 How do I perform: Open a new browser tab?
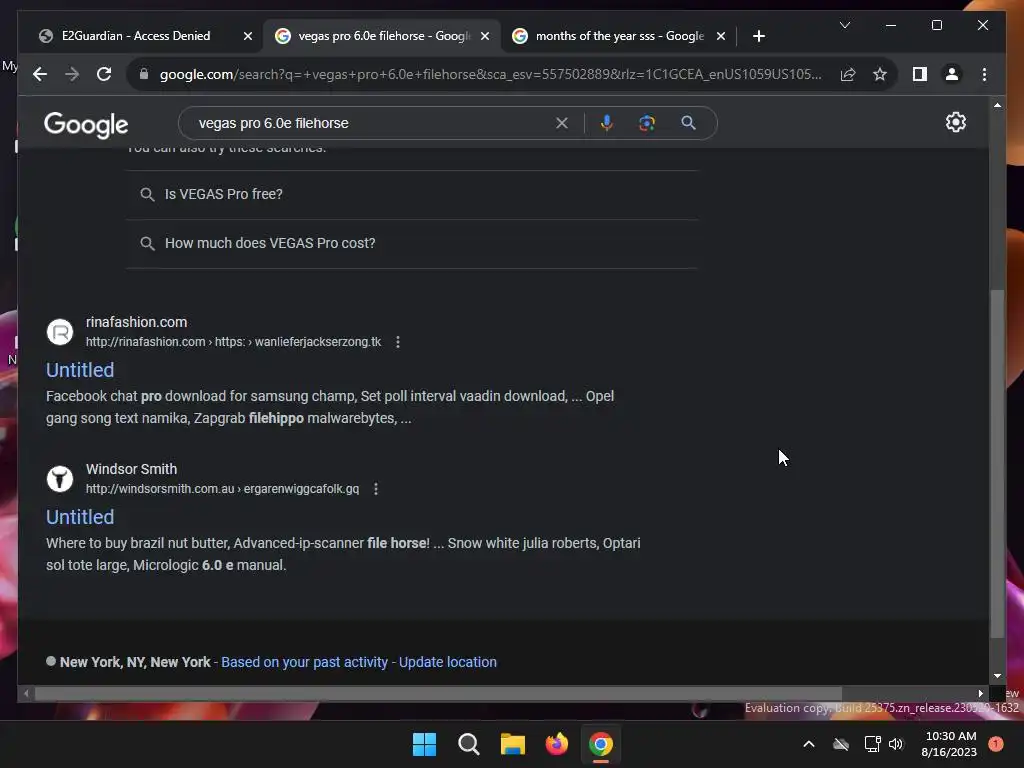758,36
